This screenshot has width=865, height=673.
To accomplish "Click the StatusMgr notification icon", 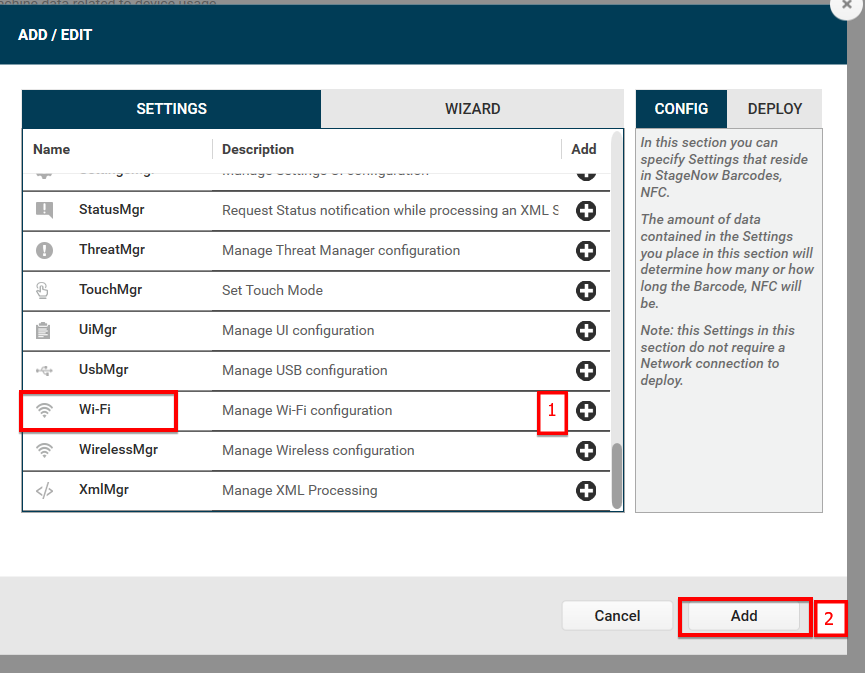I will [x=44, y=211].
